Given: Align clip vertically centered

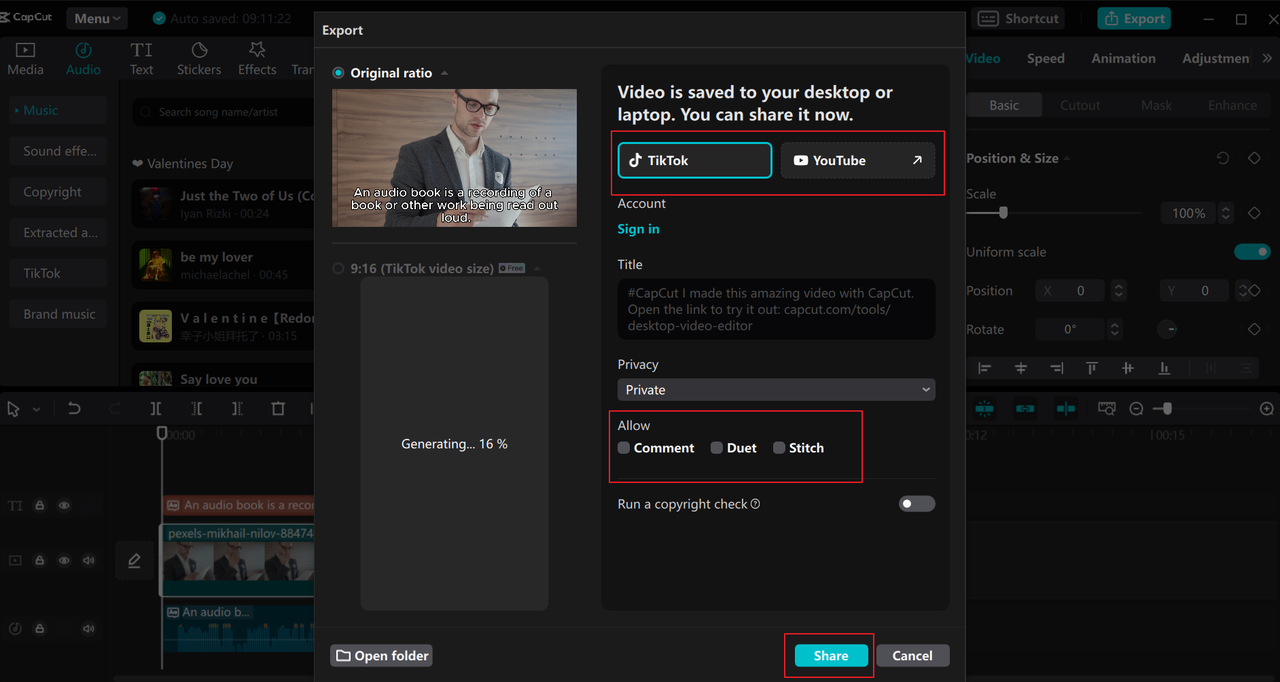Looking at the screenshot, I should coord(1128,368).
